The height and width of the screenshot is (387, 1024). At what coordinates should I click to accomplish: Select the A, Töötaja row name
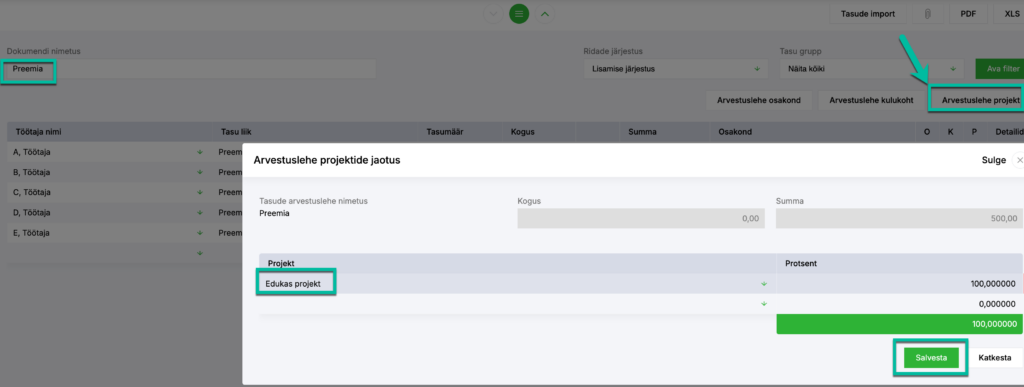tap(31, 152)
